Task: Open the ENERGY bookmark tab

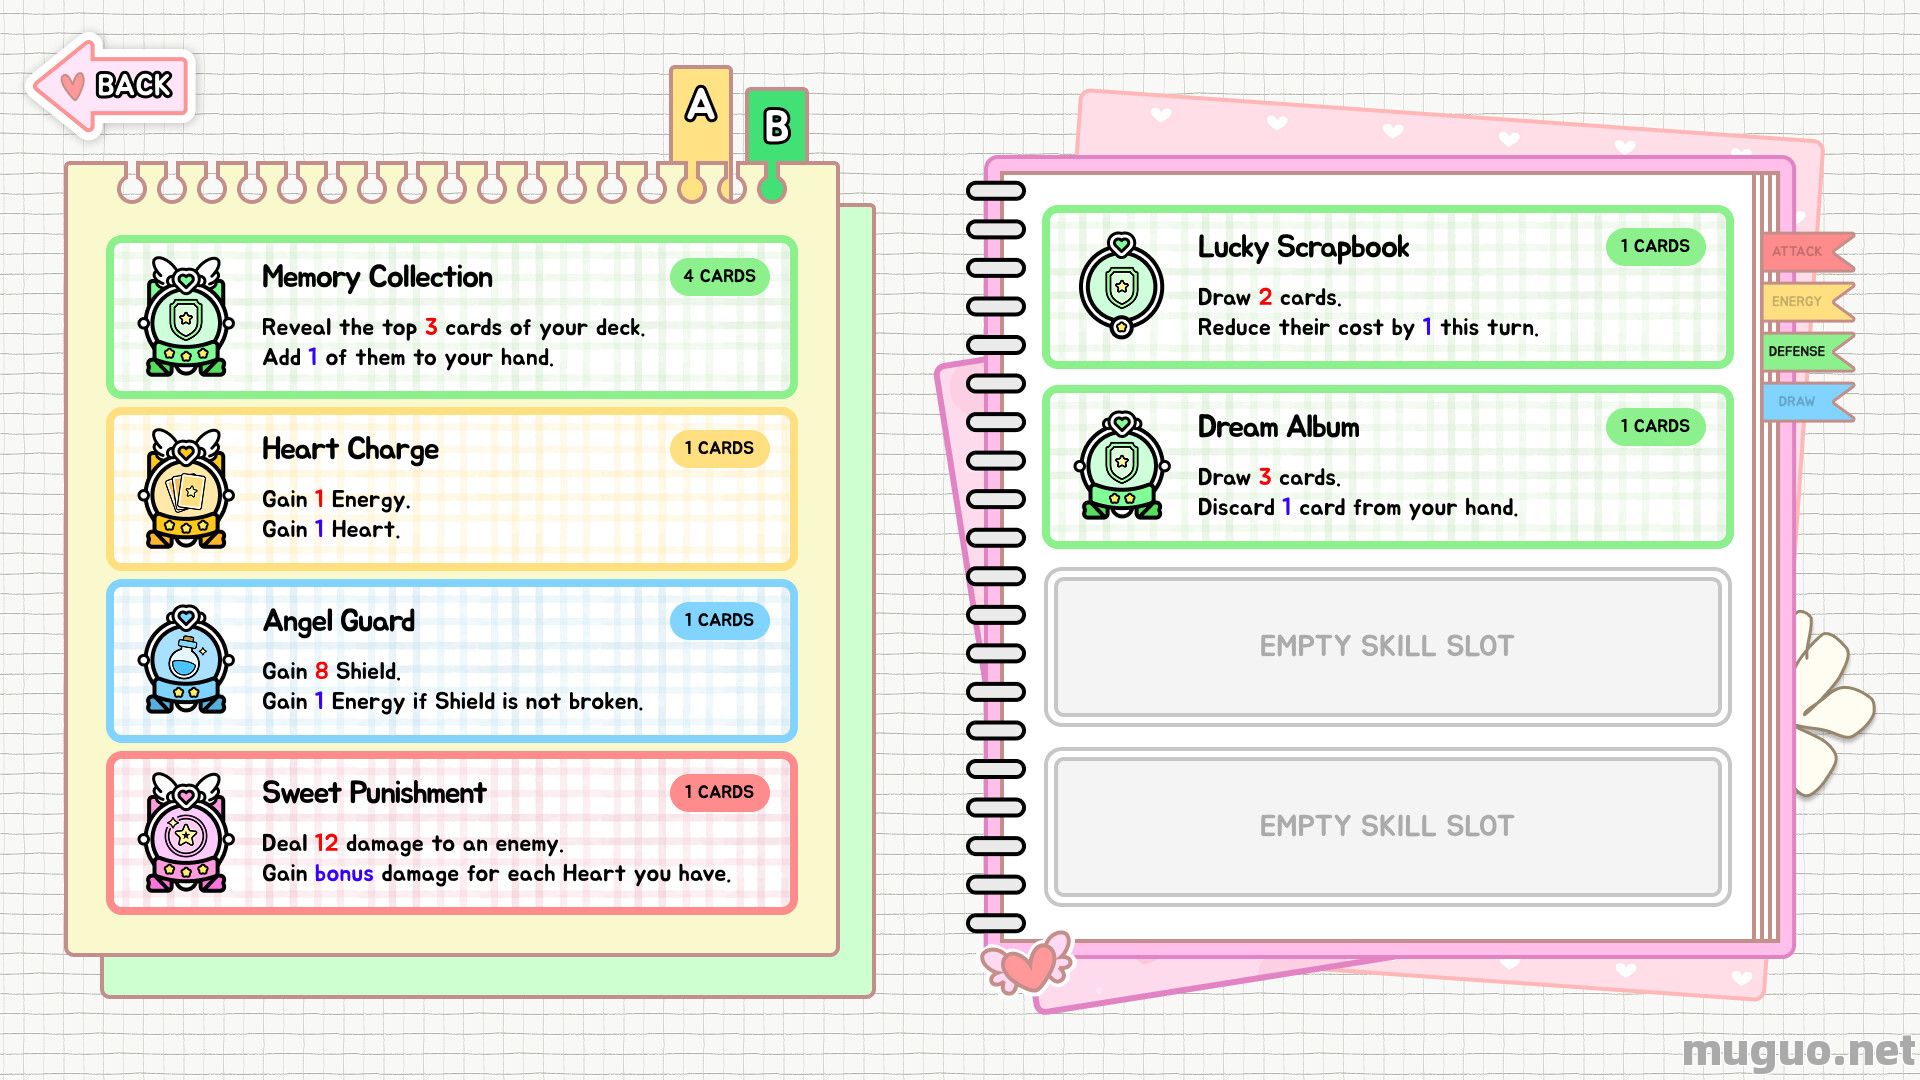Action: coord(1808,301)
